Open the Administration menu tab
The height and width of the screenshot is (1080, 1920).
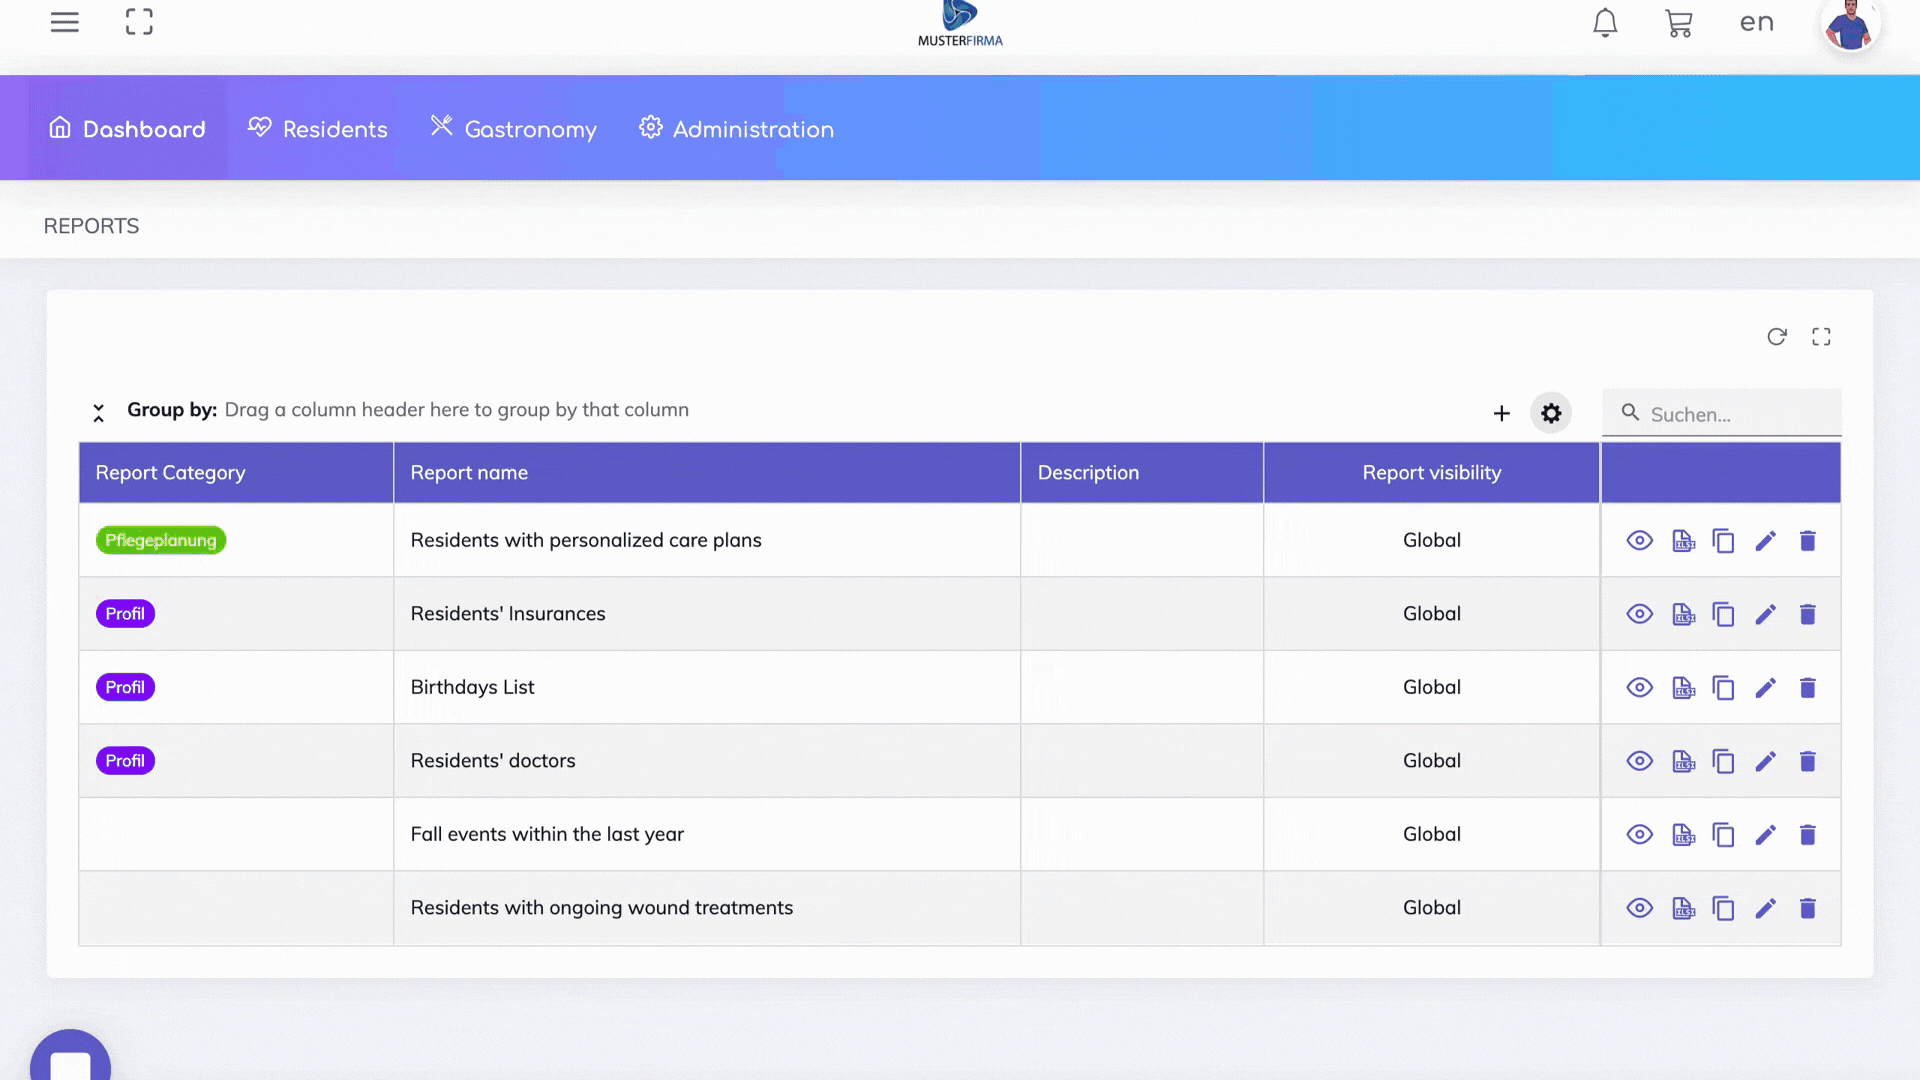coord(737,129)
